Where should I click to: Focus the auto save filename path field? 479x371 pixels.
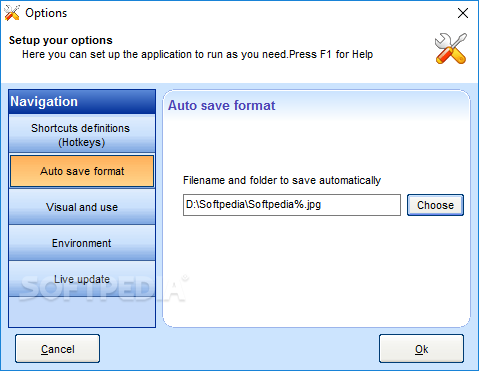[292, 205]
